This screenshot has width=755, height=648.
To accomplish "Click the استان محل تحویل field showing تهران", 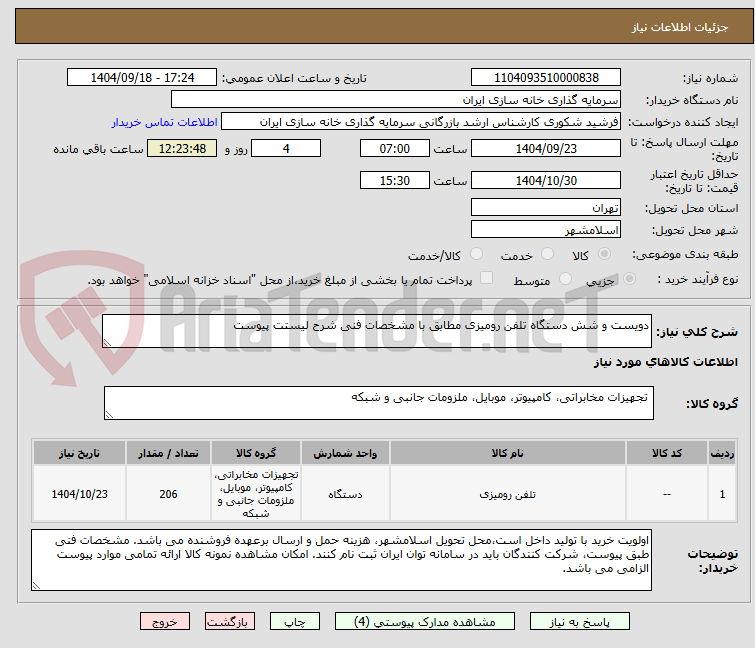I will pos(545,208).
